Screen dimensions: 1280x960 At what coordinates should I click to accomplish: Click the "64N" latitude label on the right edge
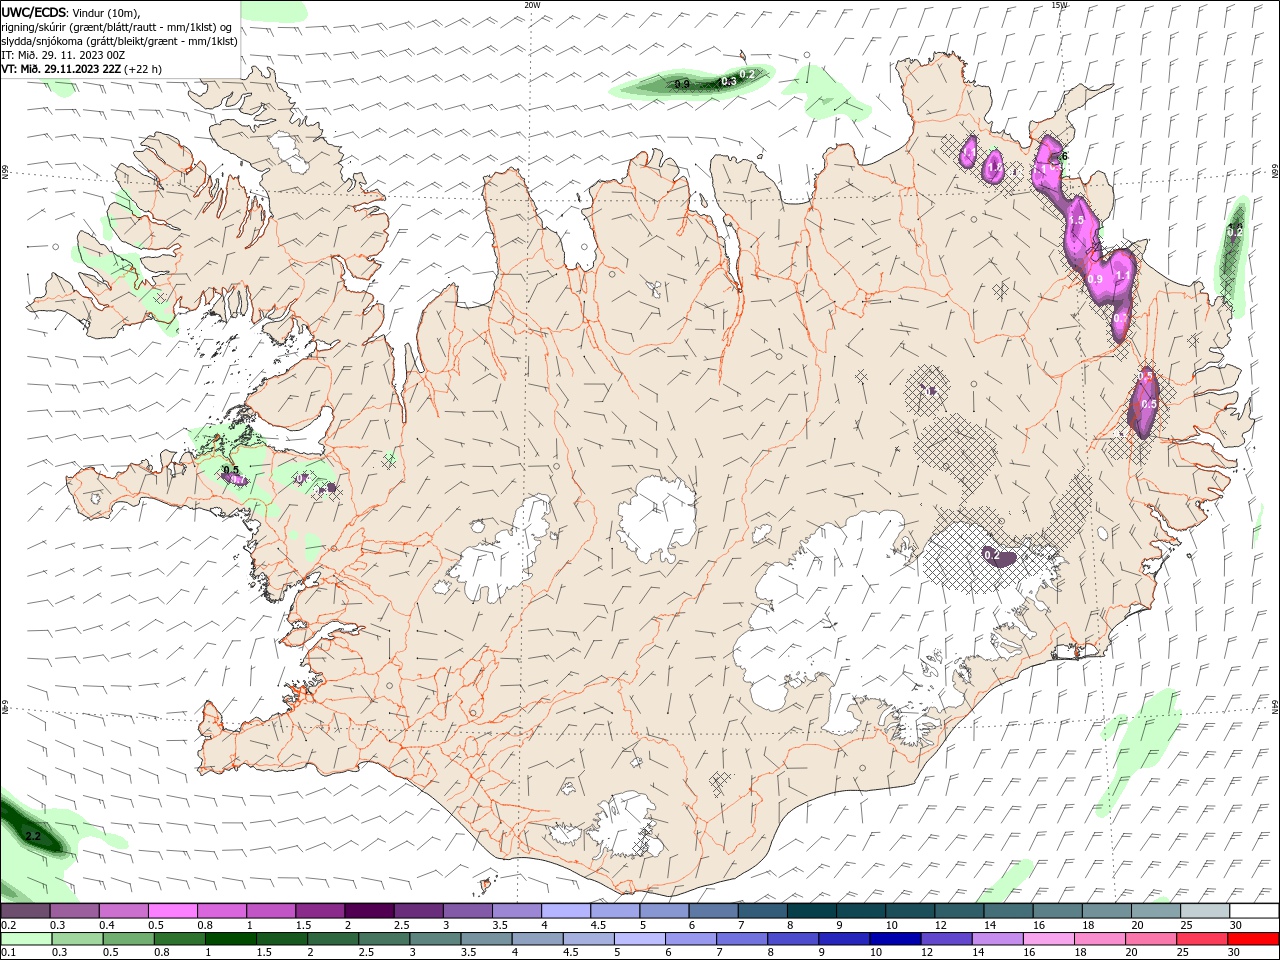(x=1275, y=706)
